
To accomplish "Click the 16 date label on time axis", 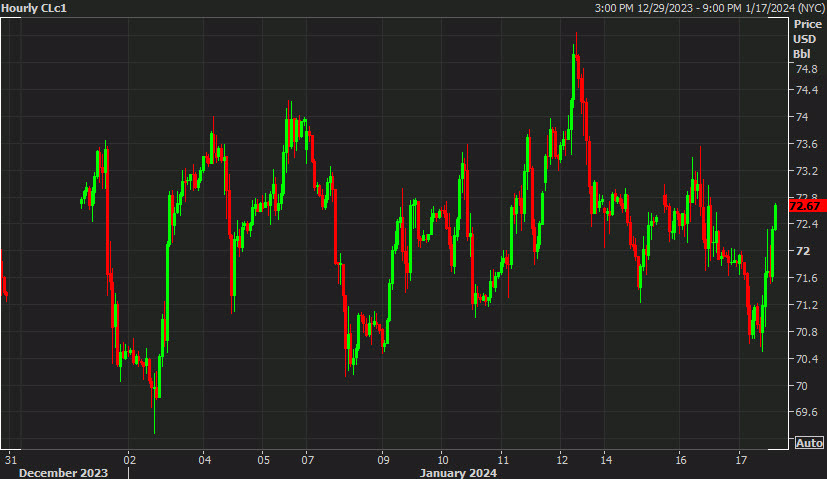I will pos(681,460).
